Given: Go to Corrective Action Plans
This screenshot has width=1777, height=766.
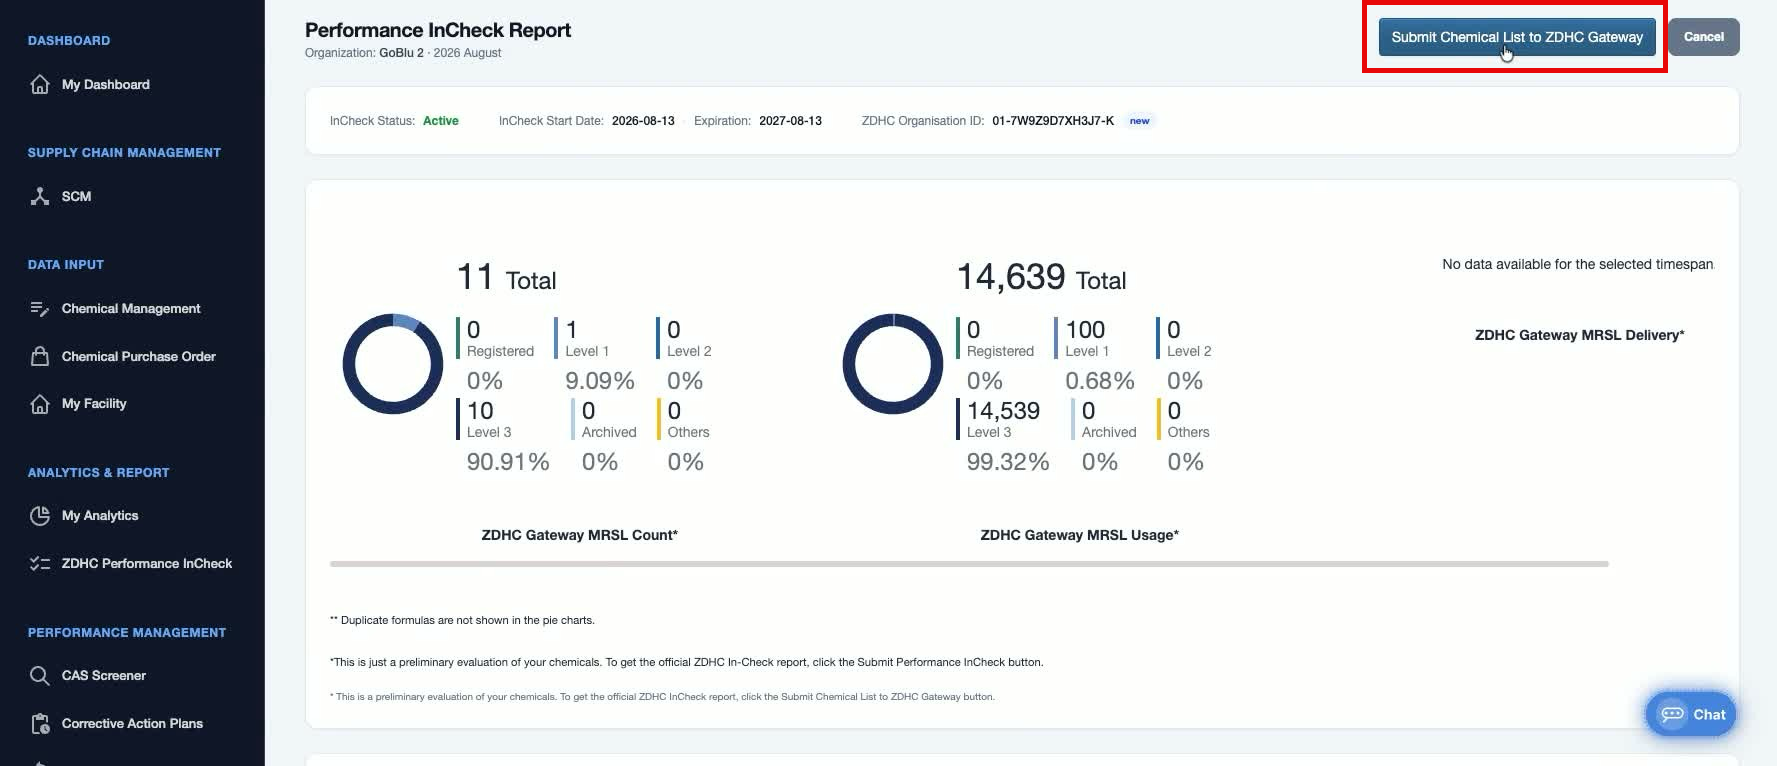Looking at the screenshot, I should [x=132, y=724].
